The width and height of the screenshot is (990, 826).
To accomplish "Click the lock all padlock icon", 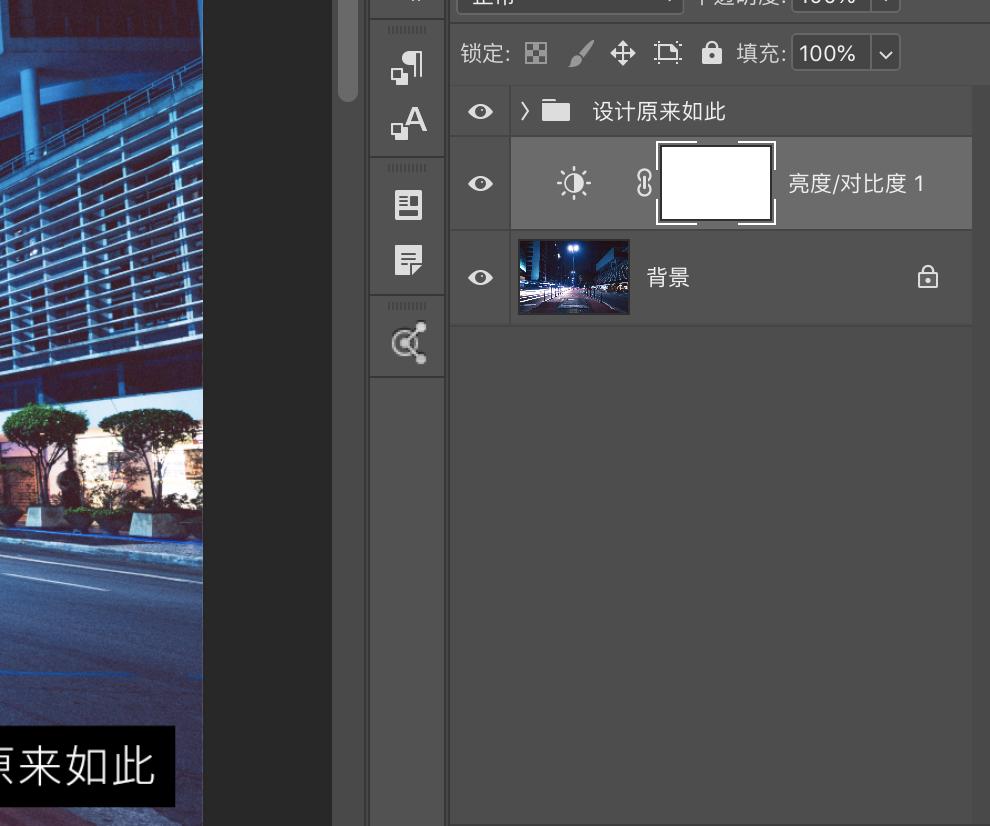I will tap(711, 53).
